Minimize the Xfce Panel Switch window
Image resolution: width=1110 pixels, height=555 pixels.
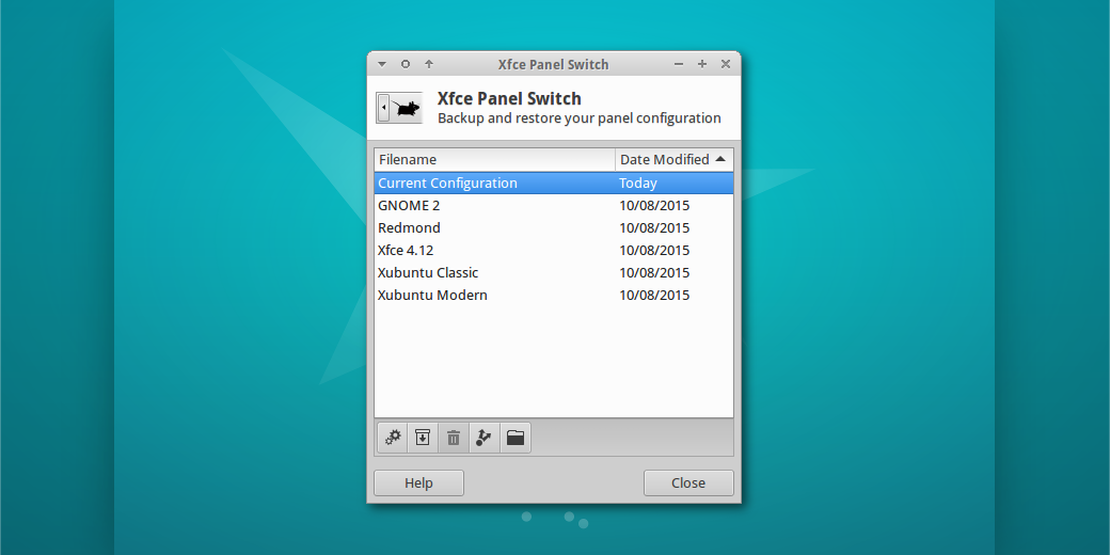click(679, 64)
